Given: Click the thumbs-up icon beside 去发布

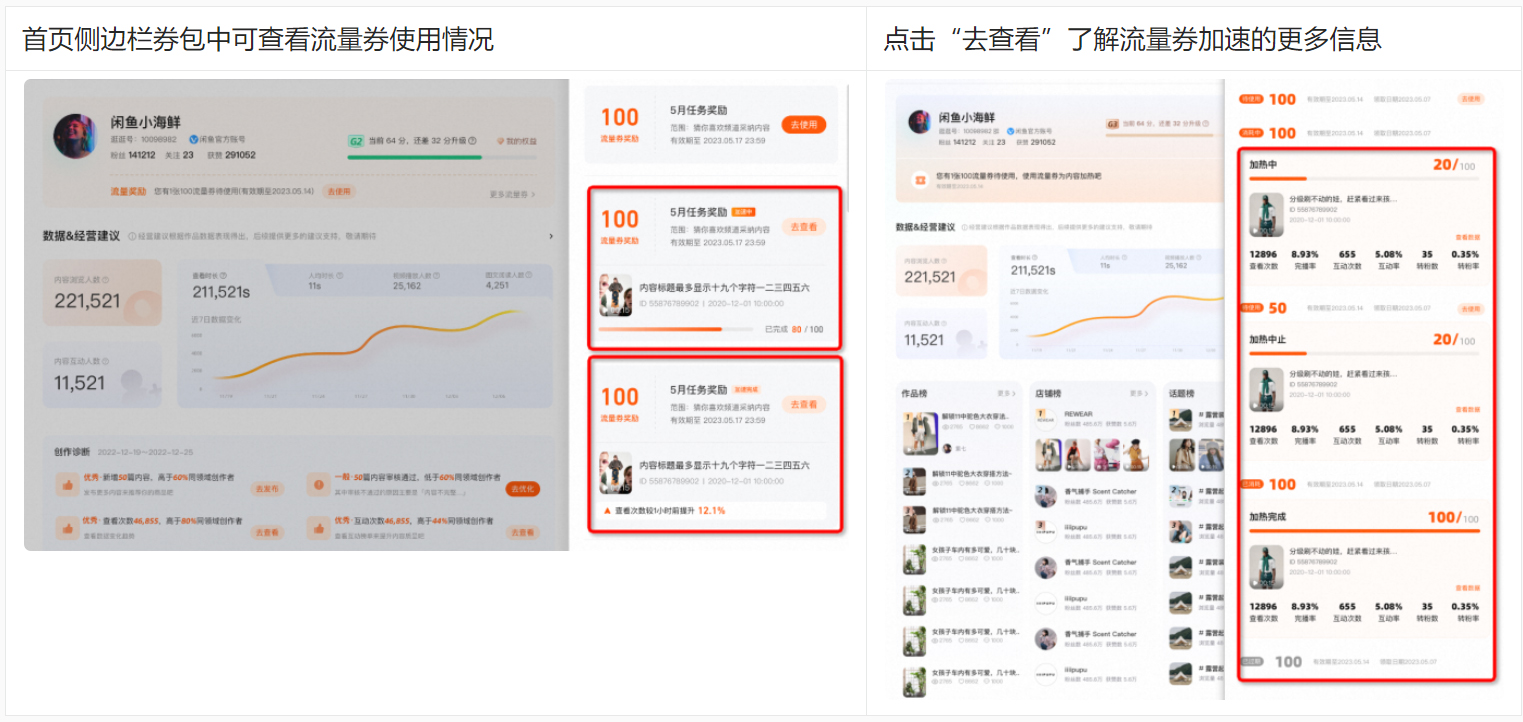Looking at the screenshot, I should click(68, 485).
